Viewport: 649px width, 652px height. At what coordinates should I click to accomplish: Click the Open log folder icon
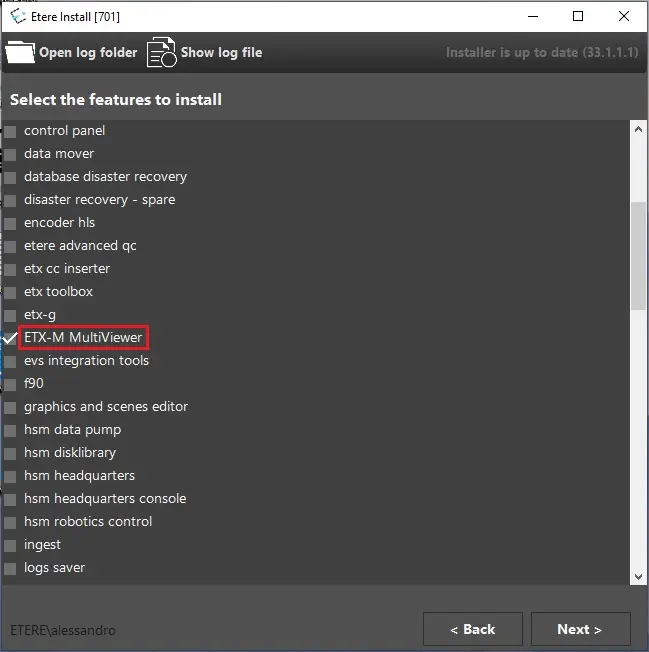point(19,53)
